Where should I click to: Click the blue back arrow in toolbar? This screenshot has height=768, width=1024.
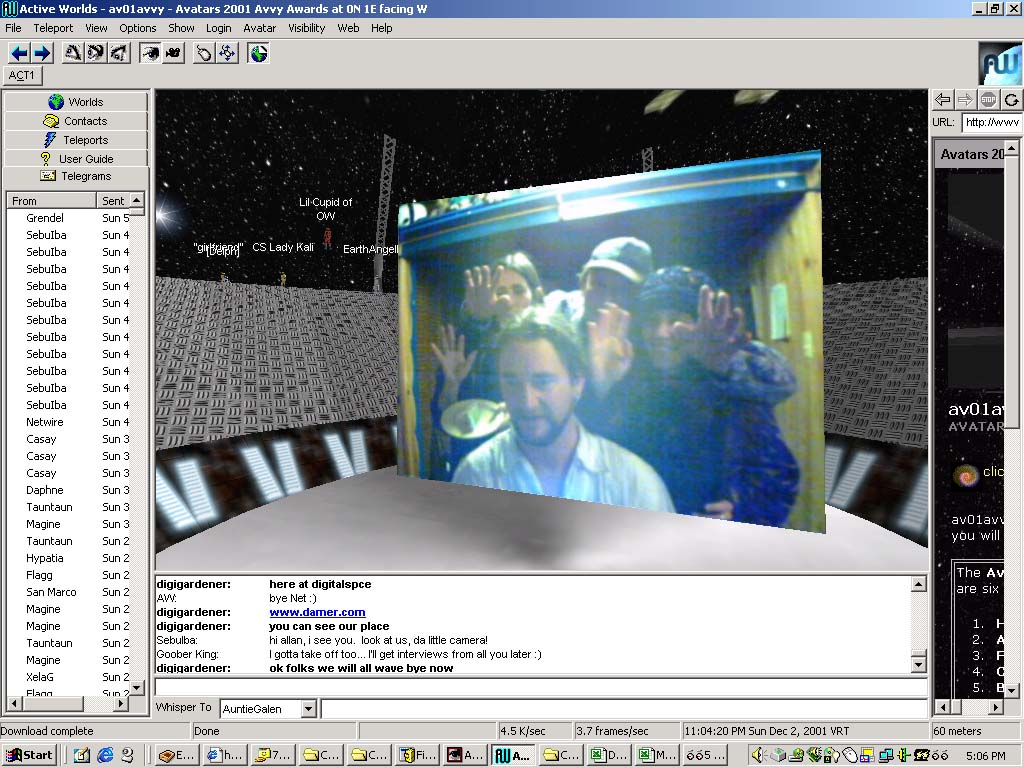(19, 53)
